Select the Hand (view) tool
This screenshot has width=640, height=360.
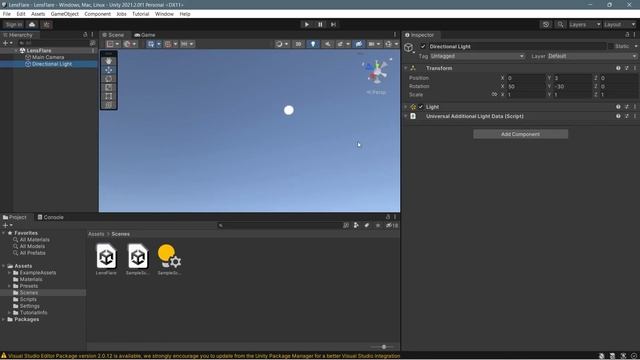109,61
